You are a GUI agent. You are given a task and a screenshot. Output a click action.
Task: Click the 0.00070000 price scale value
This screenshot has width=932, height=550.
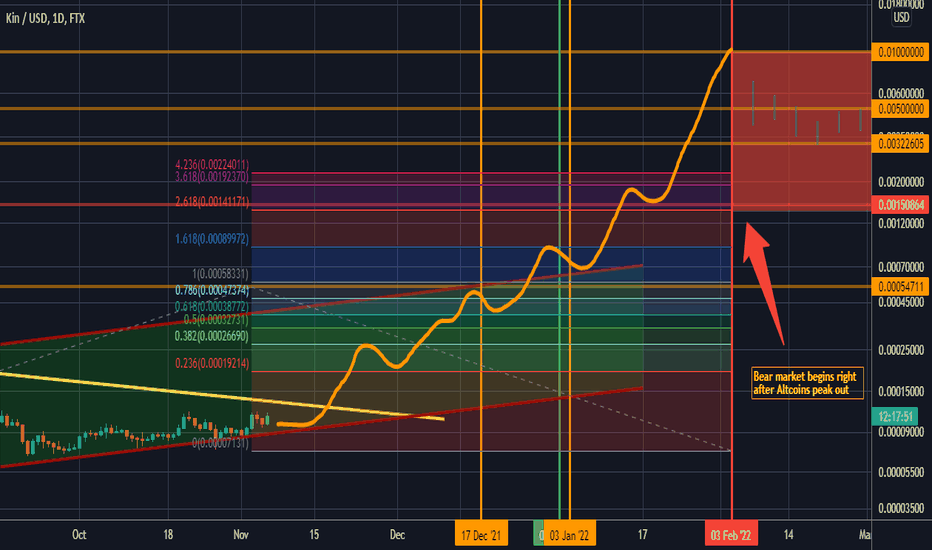point(901,267)
